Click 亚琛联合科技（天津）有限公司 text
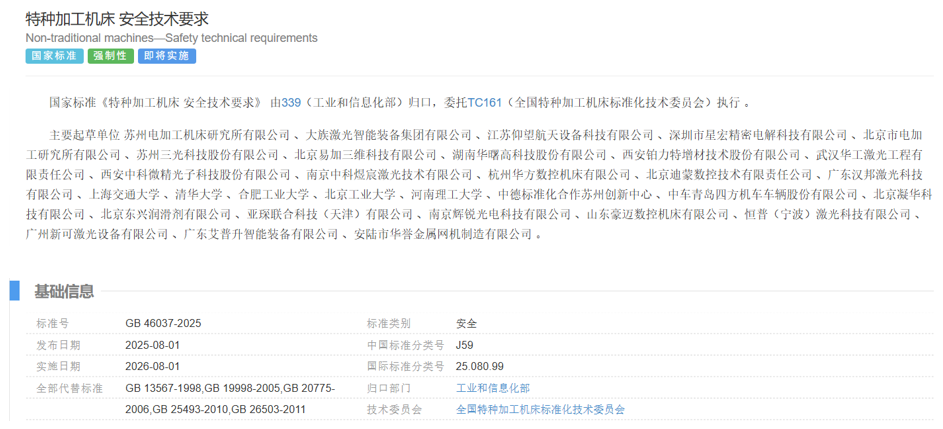Screen dimensions: 943x429 [x=330, y=214]
